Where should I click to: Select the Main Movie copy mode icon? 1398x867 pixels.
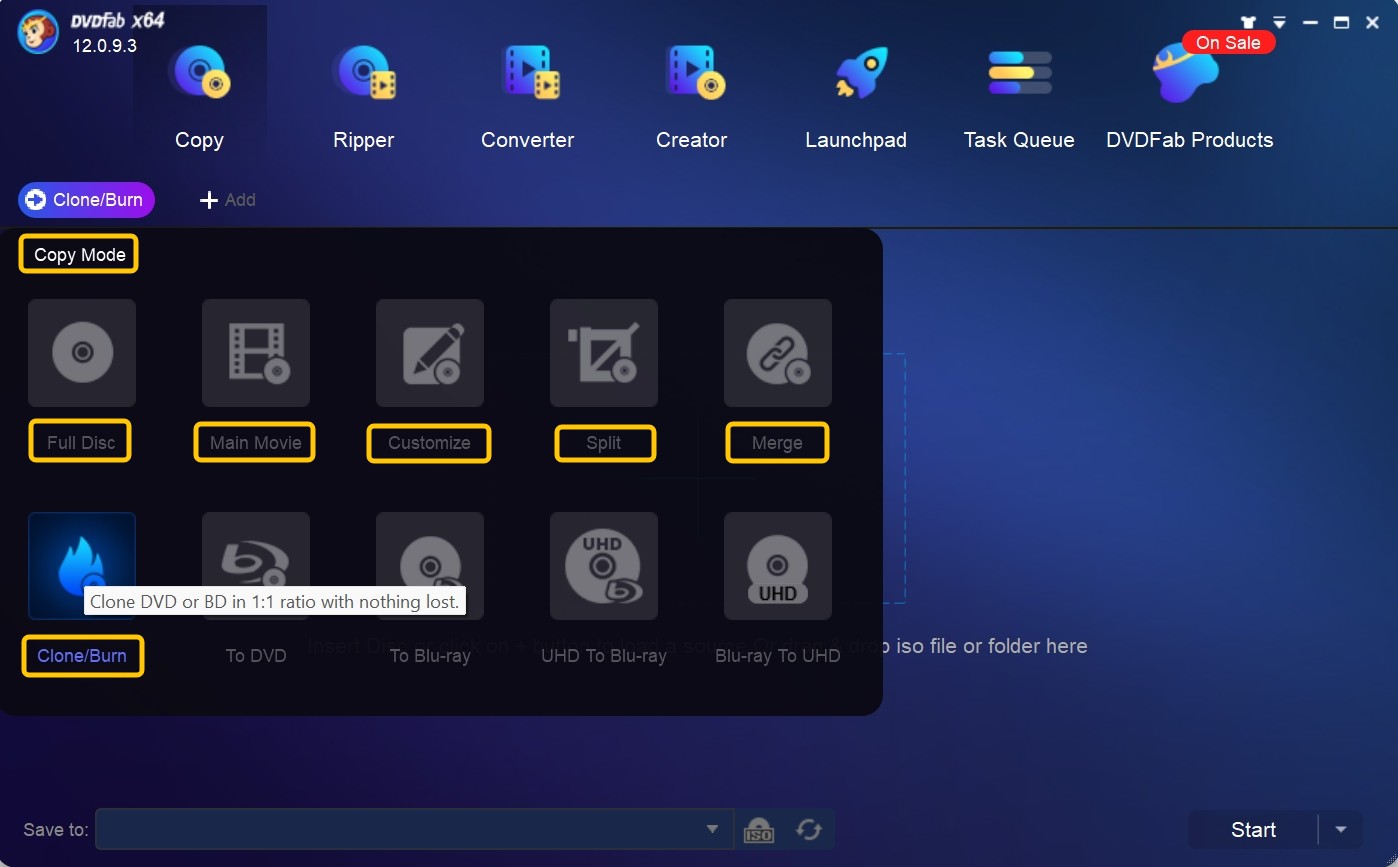point(256,353)
